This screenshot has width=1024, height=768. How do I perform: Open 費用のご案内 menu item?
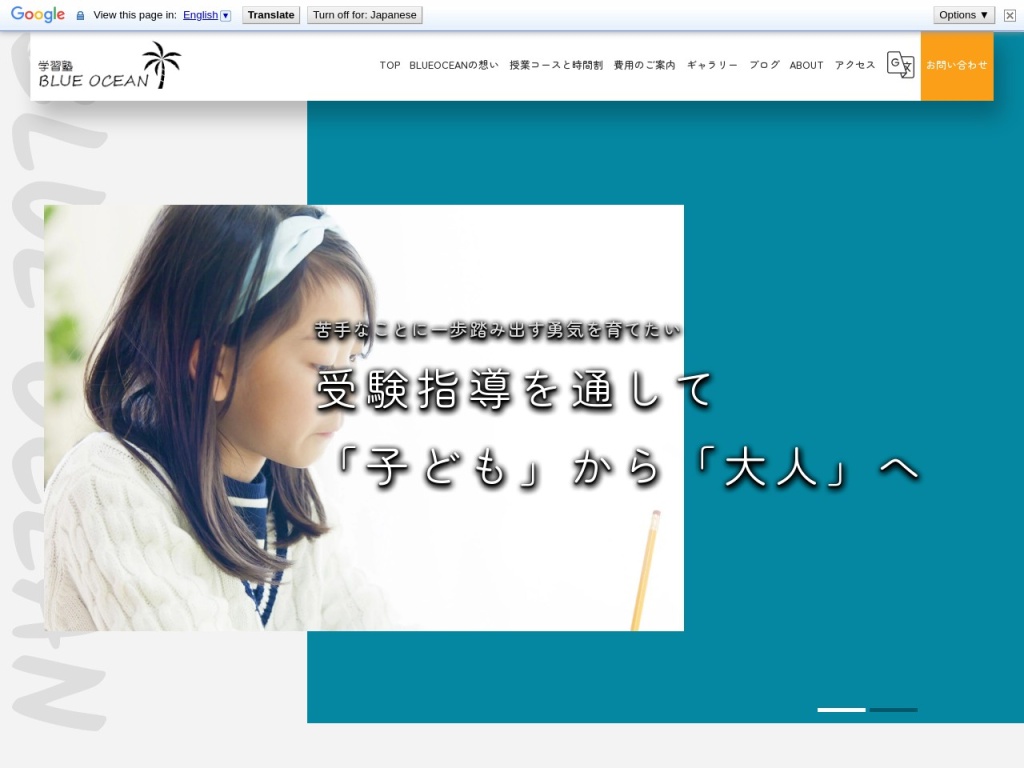644,65
